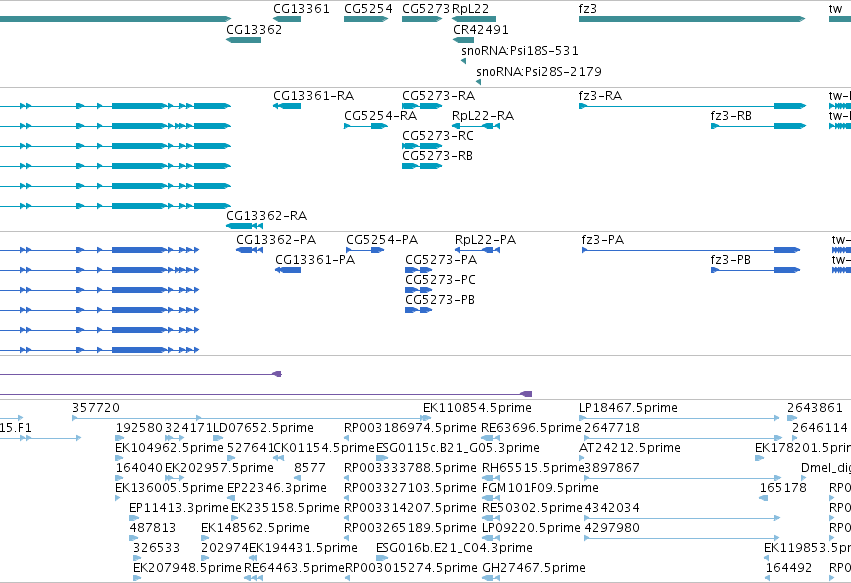Select snoRNA:Psi28S-2179 feature label
Image resolution: width=851 pixels, height=583 pixels.
[539, 71]
